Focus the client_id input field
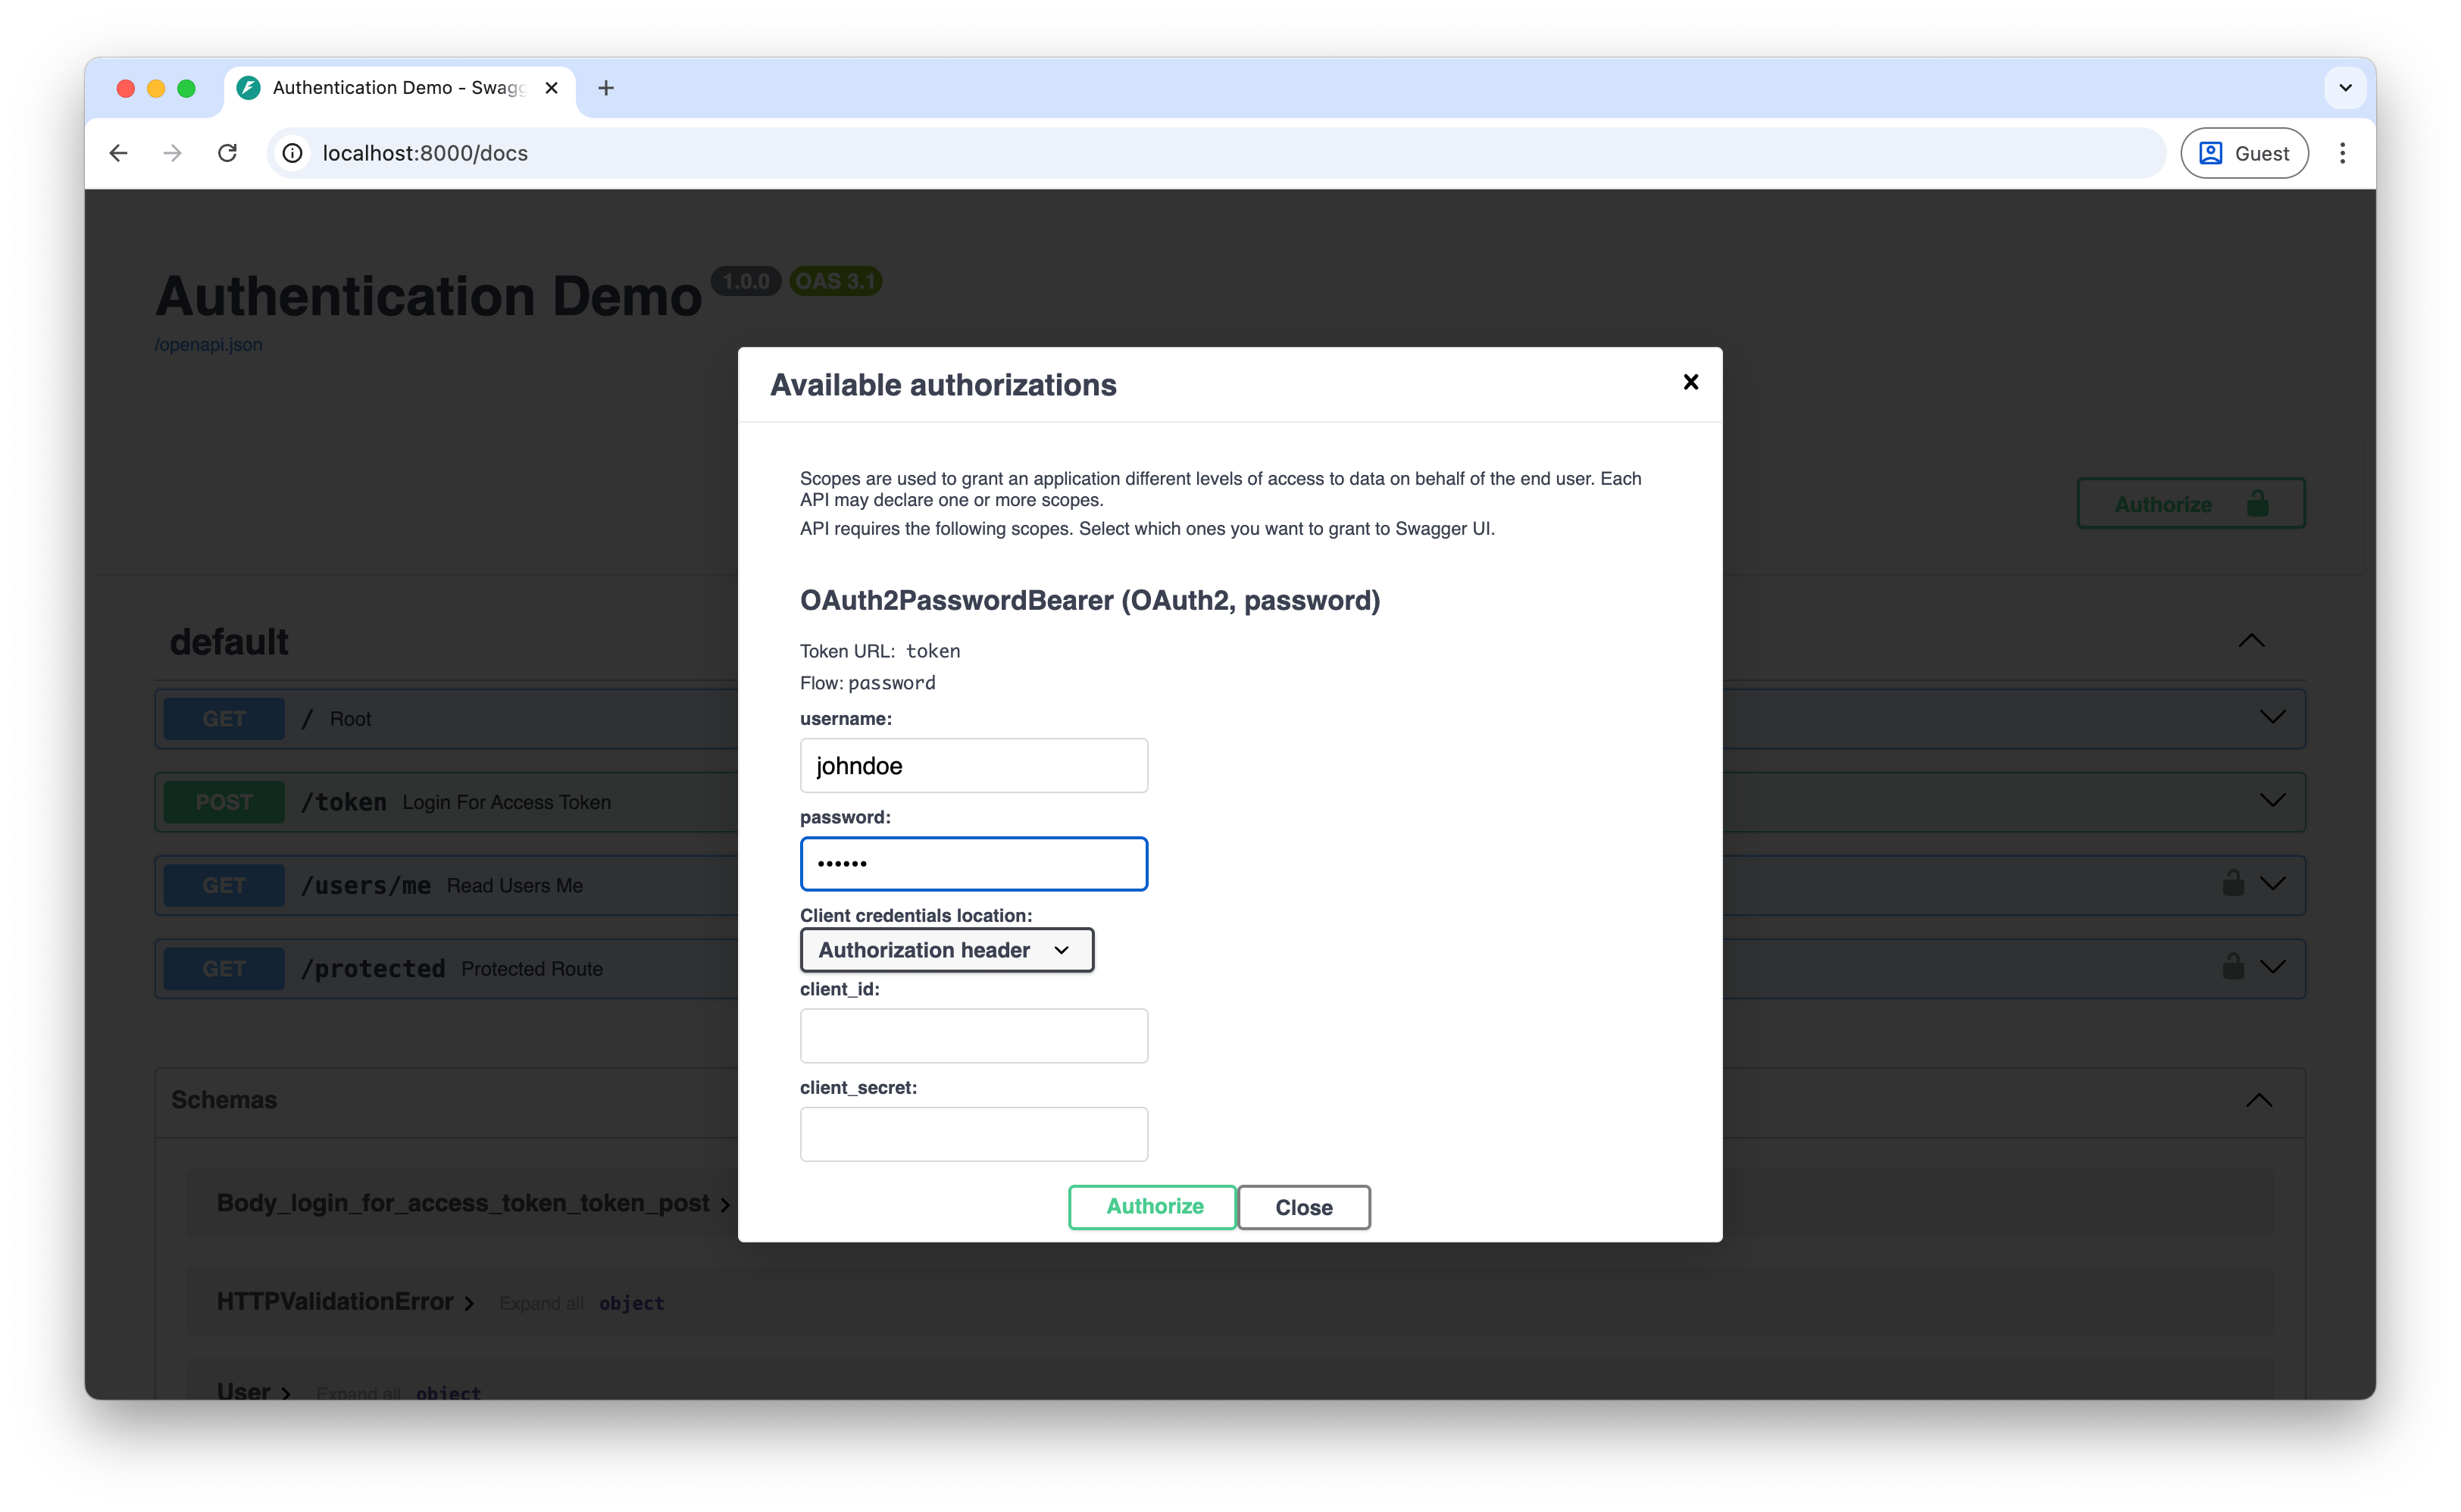This screenshot has width=2461, height=1512. coord(973,1036)
